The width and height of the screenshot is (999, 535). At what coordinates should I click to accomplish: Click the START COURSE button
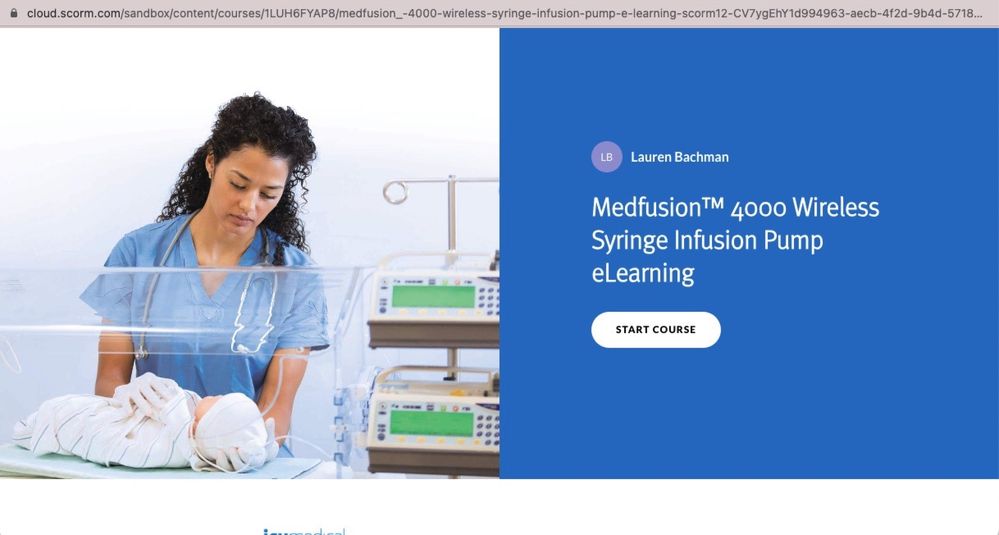656,329
